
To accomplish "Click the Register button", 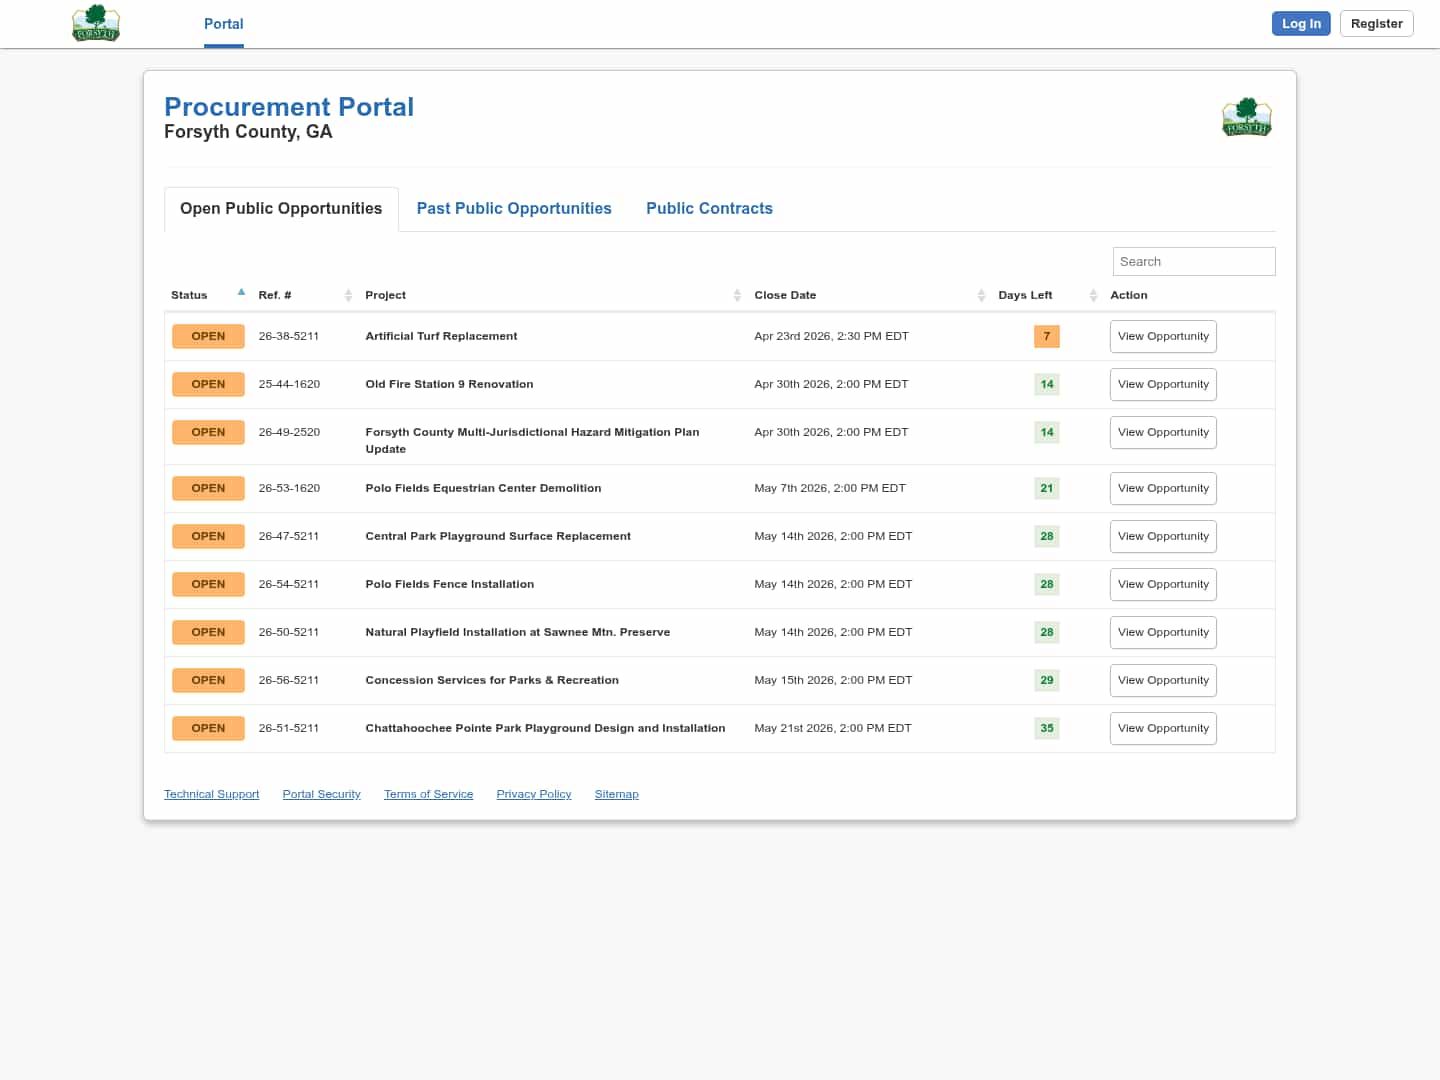I will click(x=1376, y=24).
